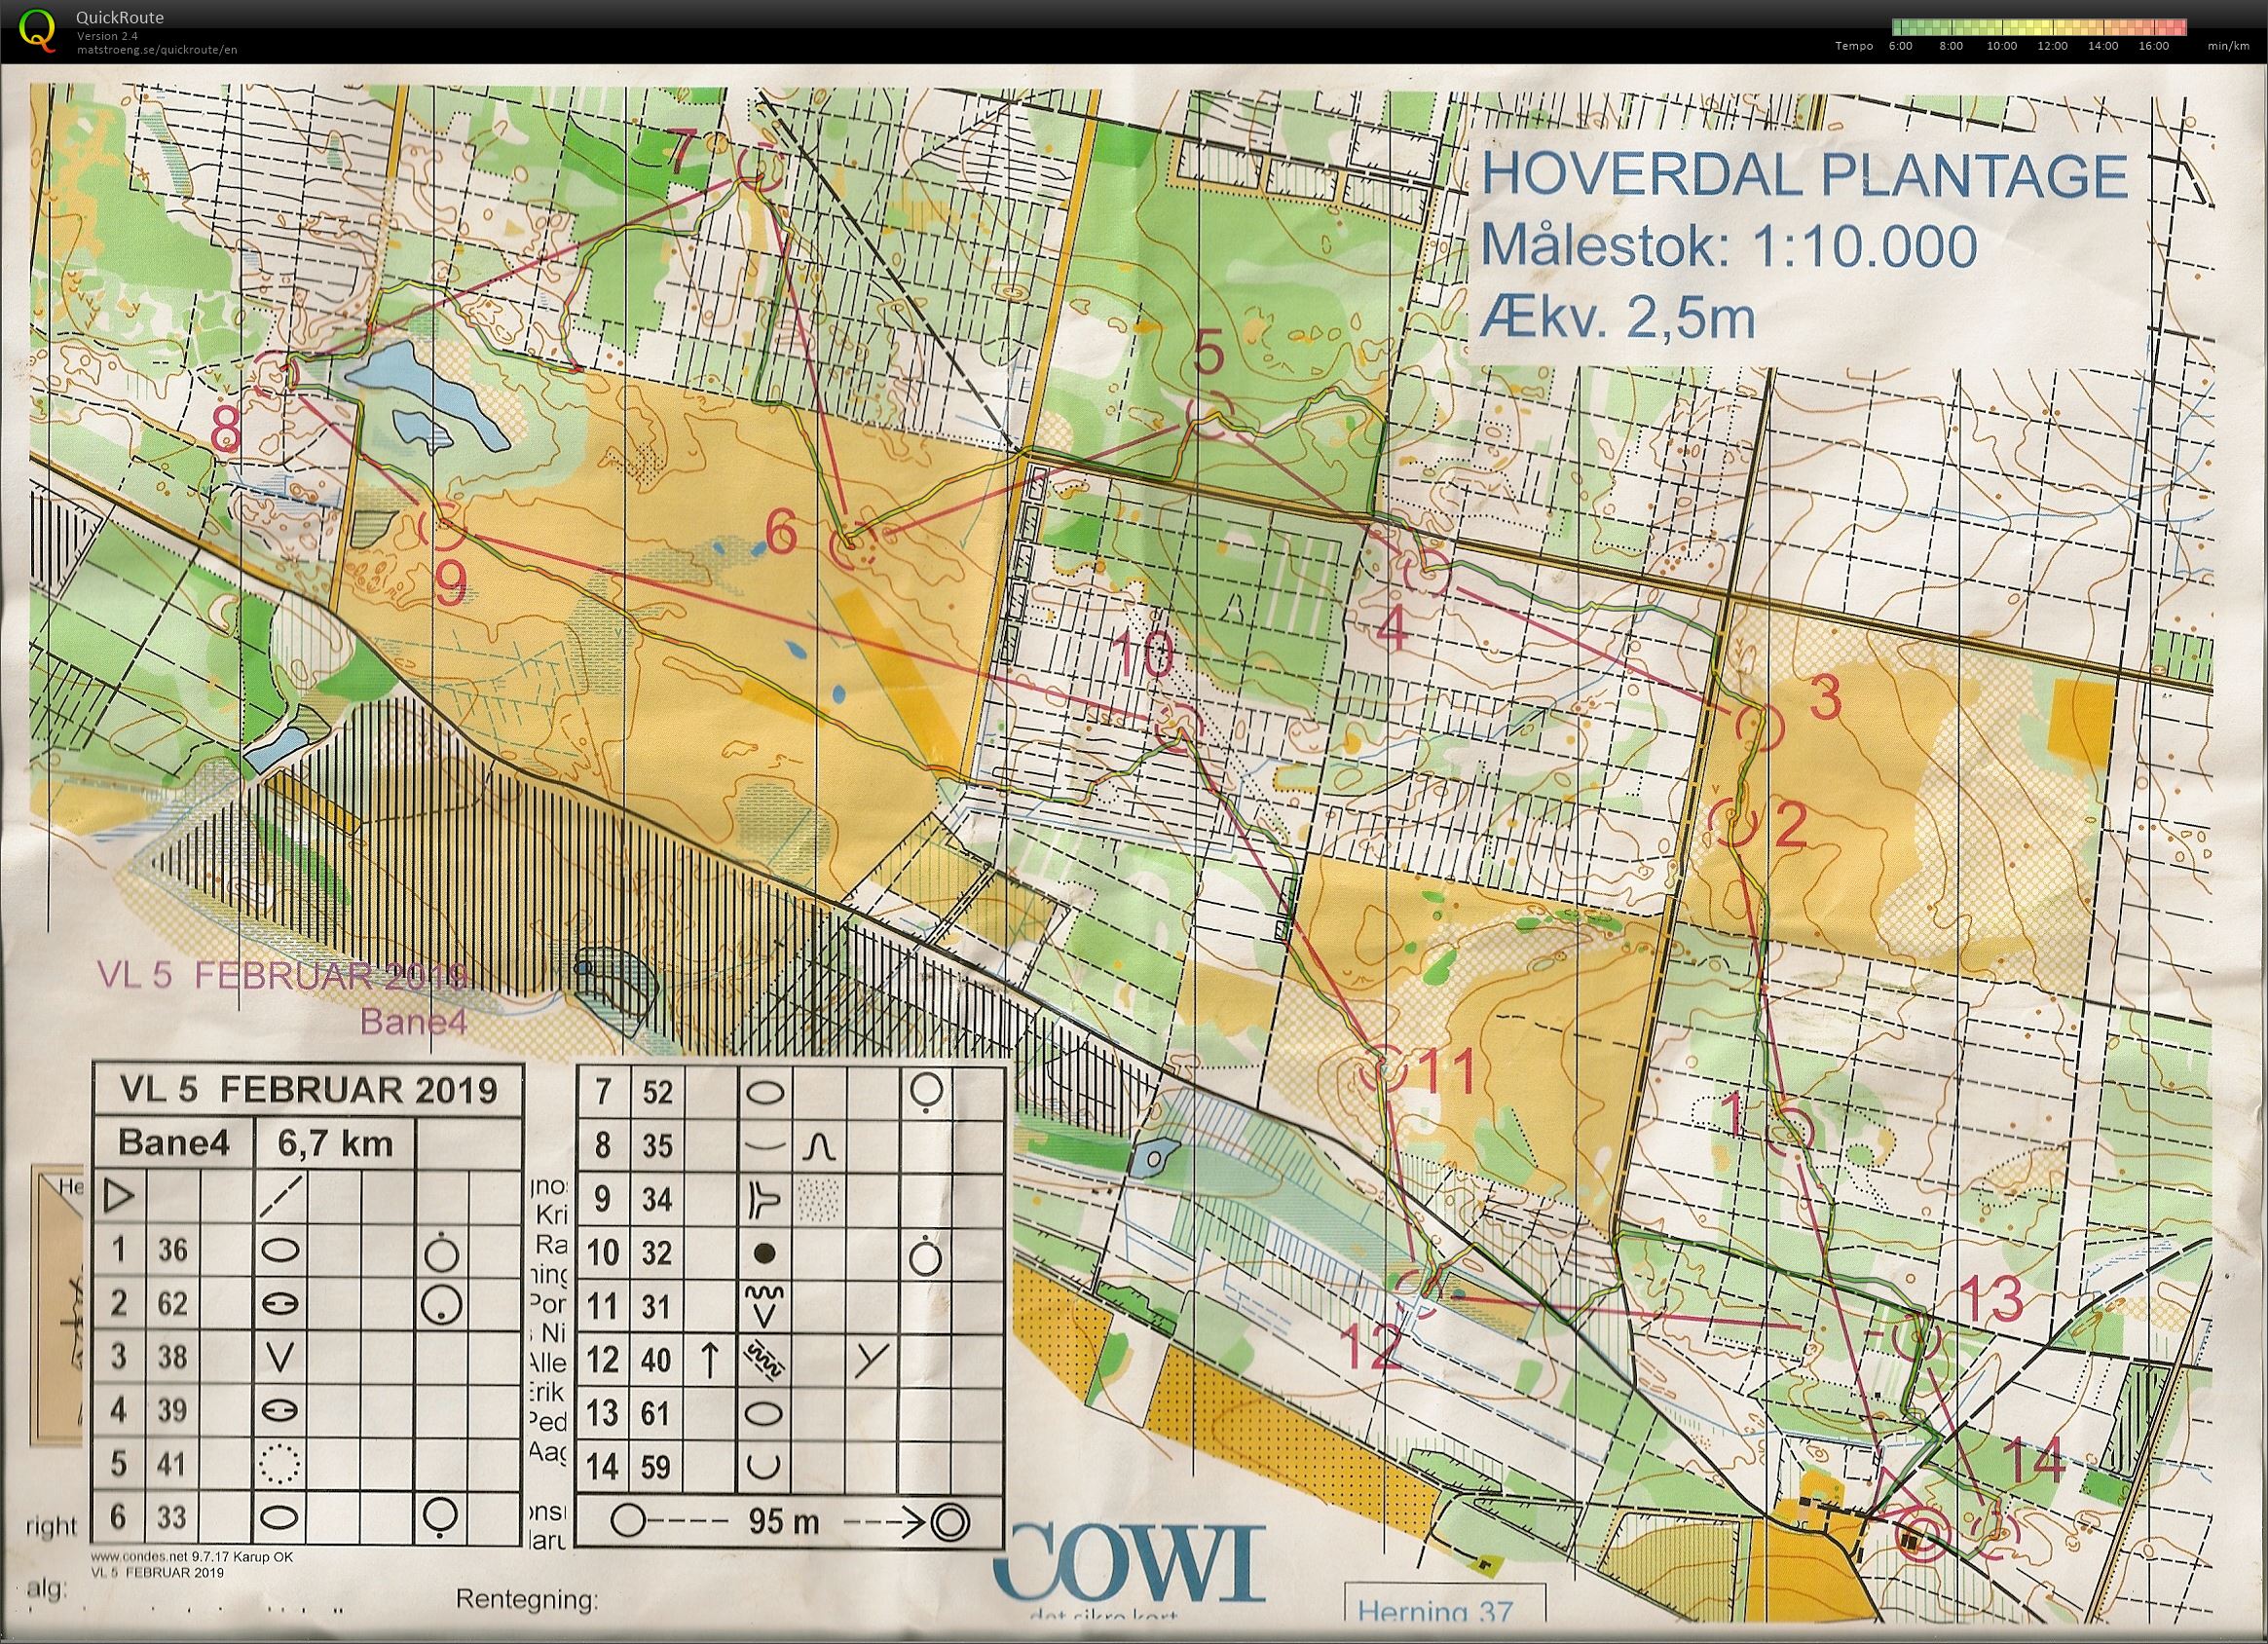This screenshot has width=2268, height=1644.
Task: Click the filled black dot symbol, code 32 row
Action: tap(765, 1252)
